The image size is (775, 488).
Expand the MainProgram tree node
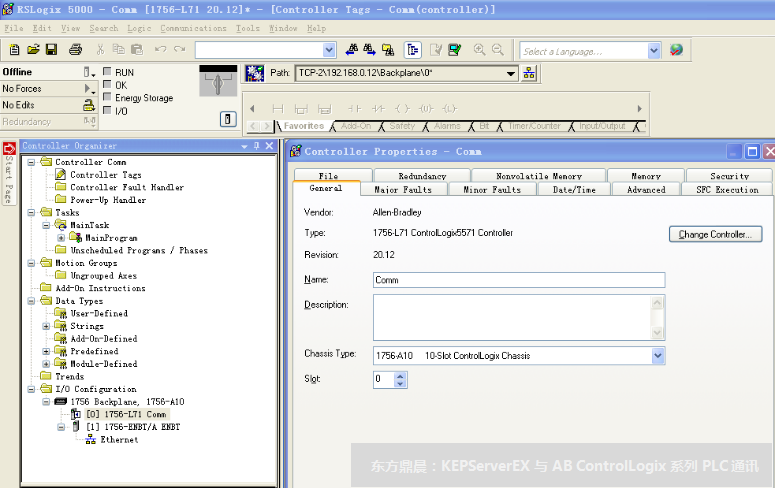point(61,238)
